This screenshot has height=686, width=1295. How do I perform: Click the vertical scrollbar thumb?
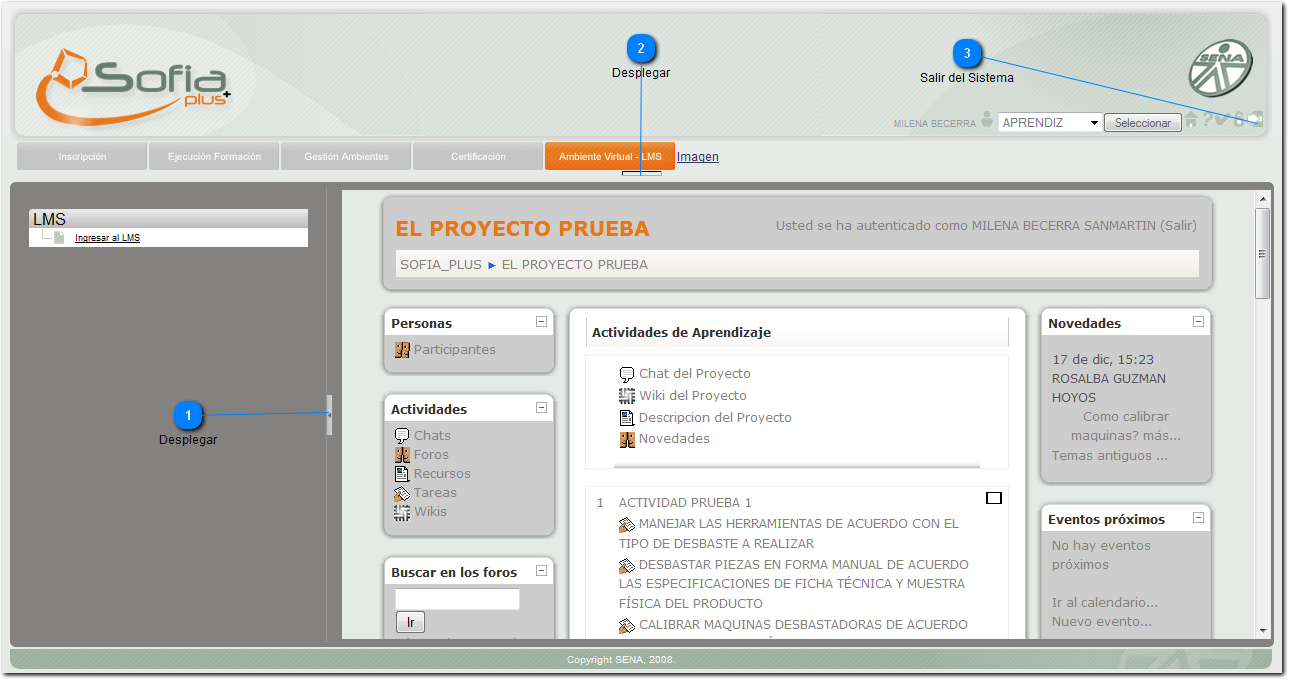1263,253
